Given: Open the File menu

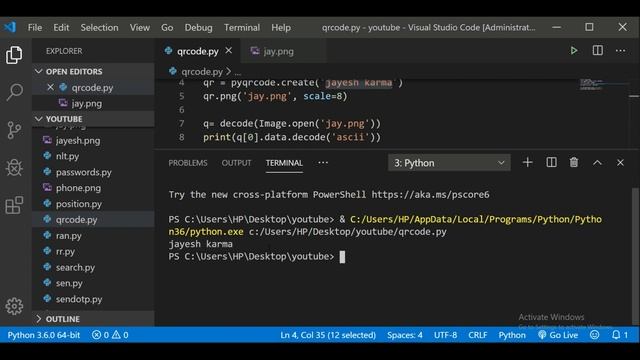Looking at the screenshot, I should pyautogui.click(x=35, y=27).
